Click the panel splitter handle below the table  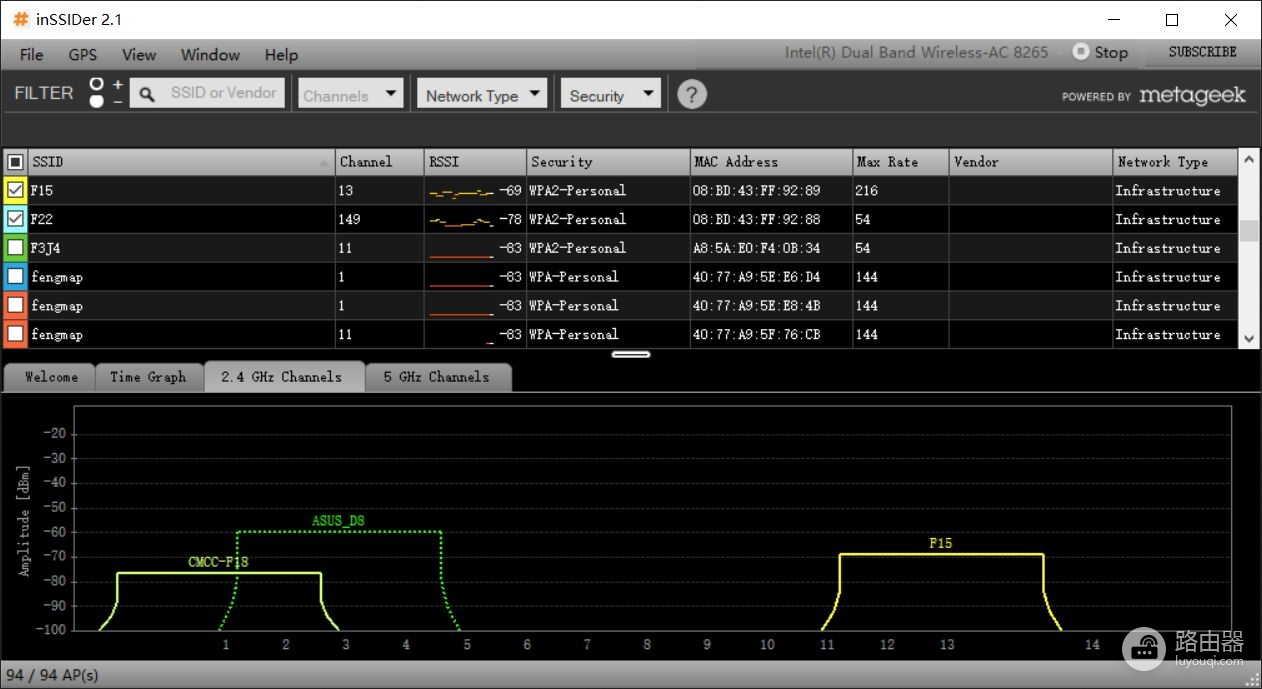coord(631,354)
